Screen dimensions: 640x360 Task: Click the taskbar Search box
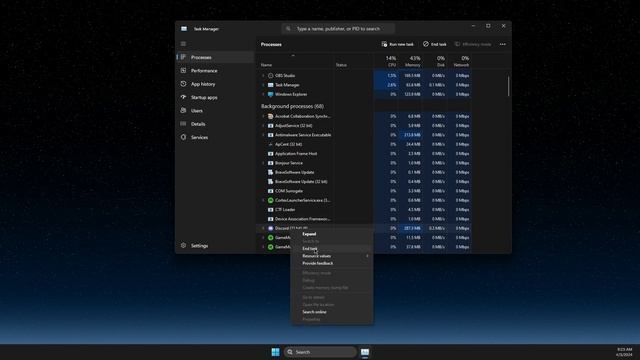click(320, 352)
